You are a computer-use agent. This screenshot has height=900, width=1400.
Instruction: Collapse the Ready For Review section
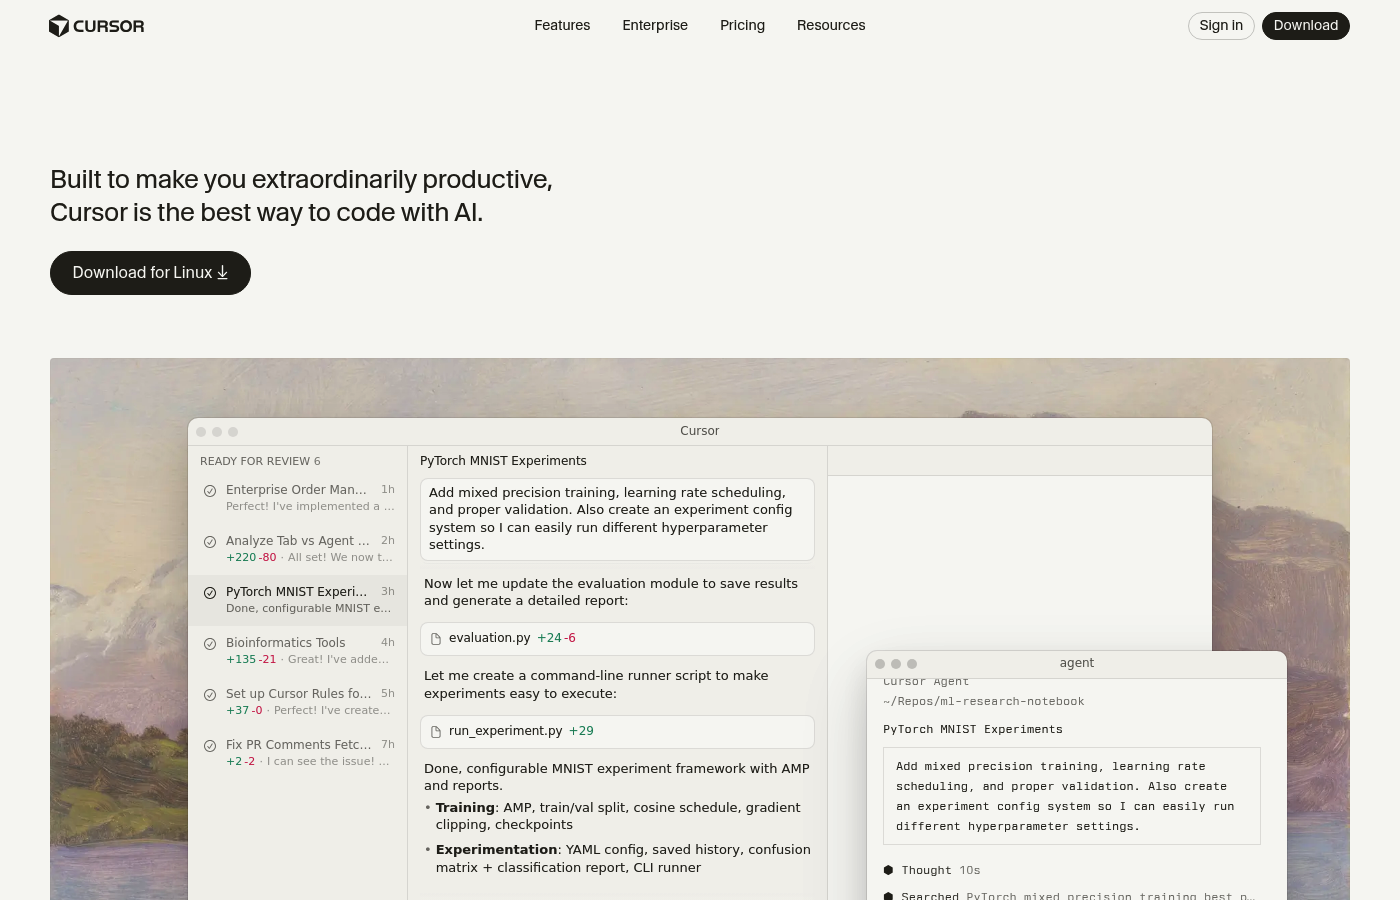(260, 461)
